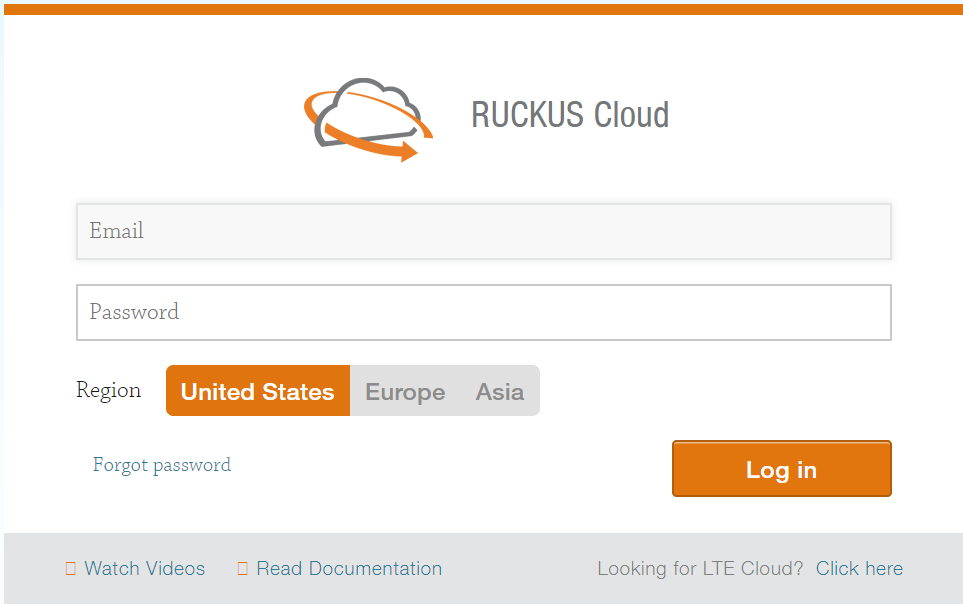This screenshot has height=605, width=963.
Task: Click the RUCKUS Cloud title text
Action: 570,115
